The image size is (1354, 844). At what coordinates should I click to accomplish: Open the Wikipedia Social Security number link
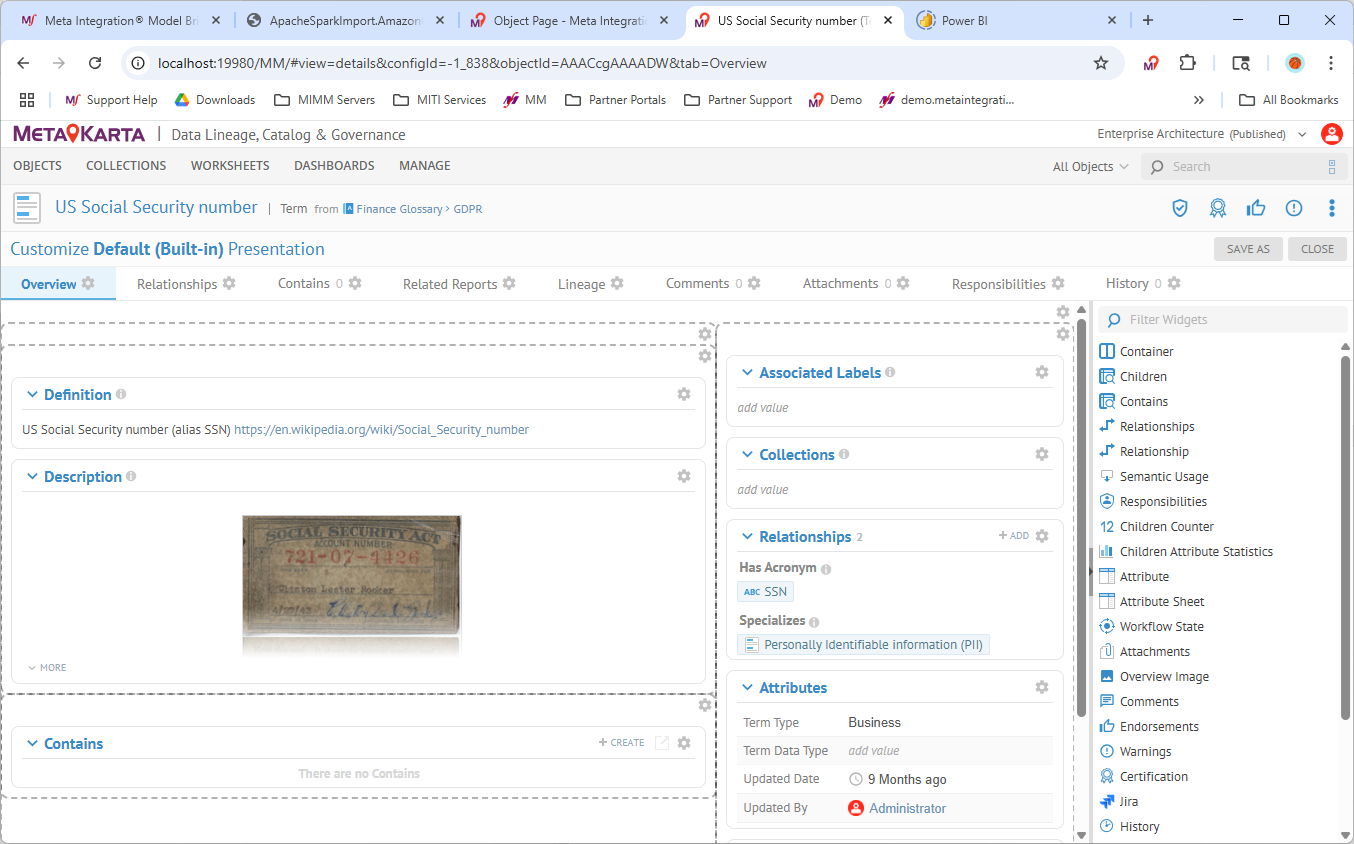point(381,430)
